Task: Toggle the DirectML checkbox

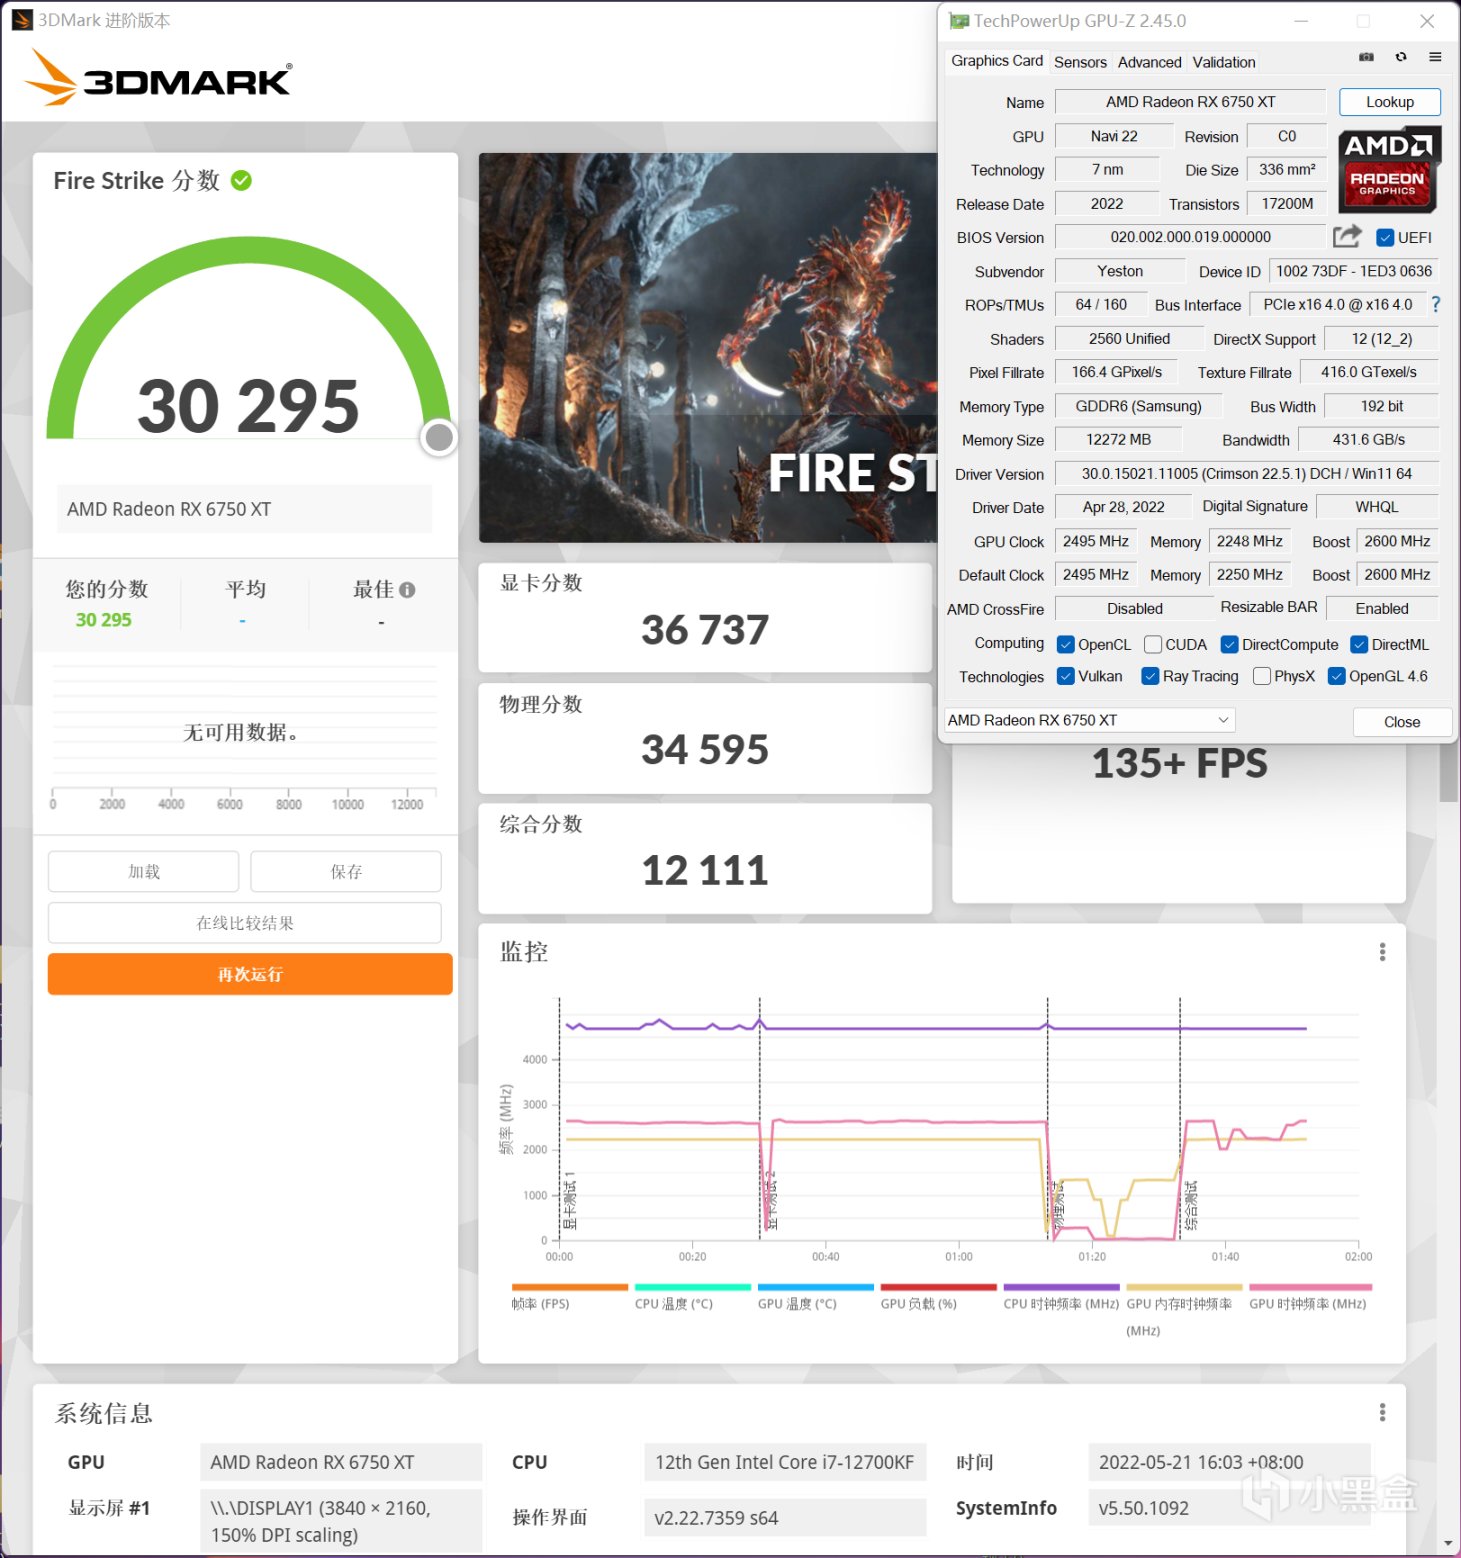Action: (x=1359, y=645)
